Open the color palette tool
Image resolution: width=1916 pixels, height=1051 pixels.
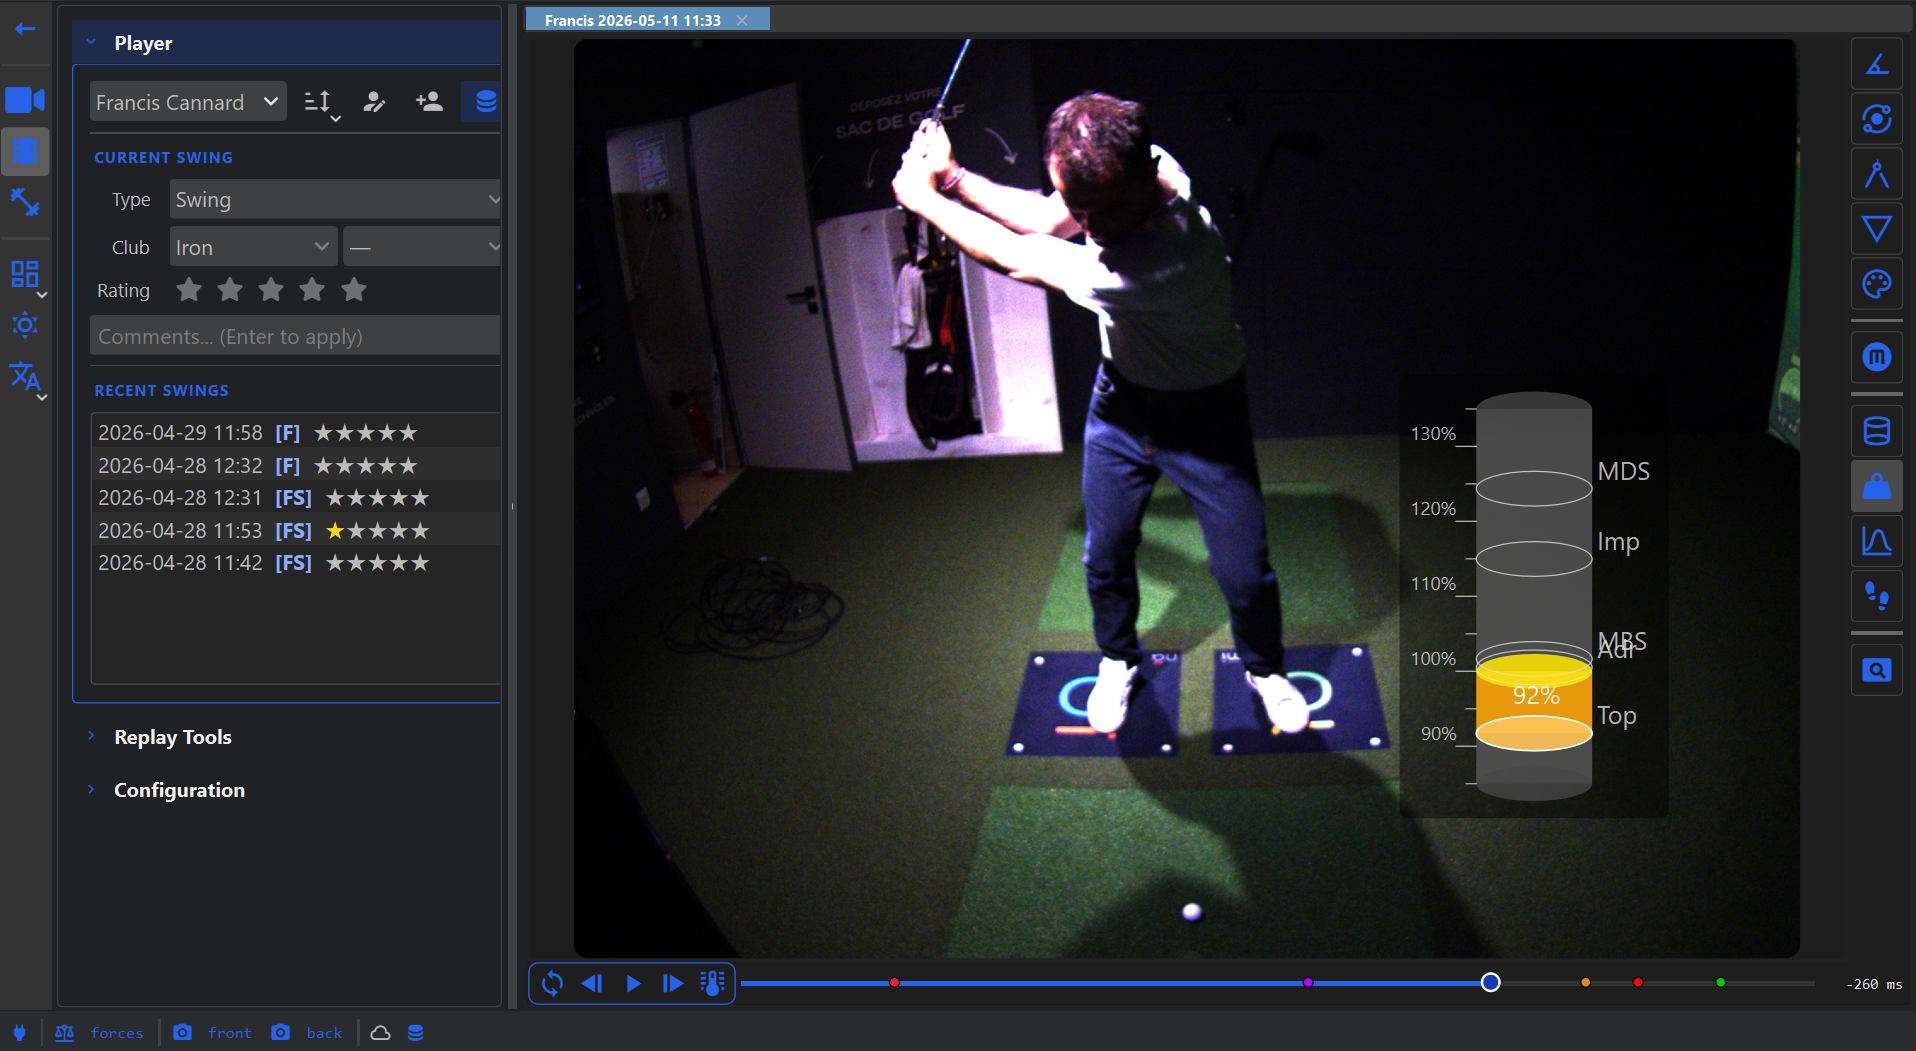click(x=1877, y=285)
